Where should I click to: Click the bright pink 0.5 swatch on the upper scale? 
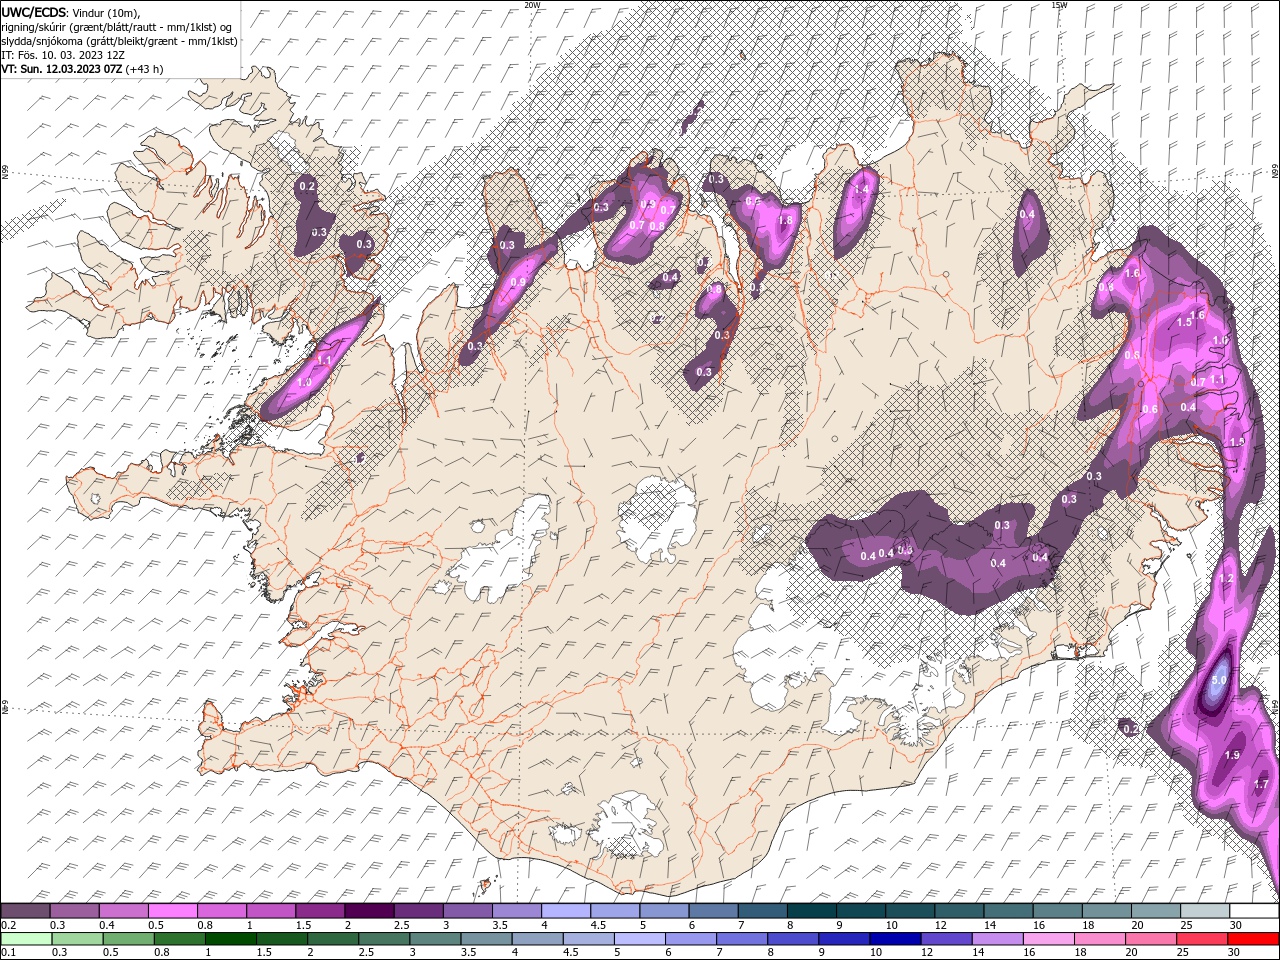173,911
